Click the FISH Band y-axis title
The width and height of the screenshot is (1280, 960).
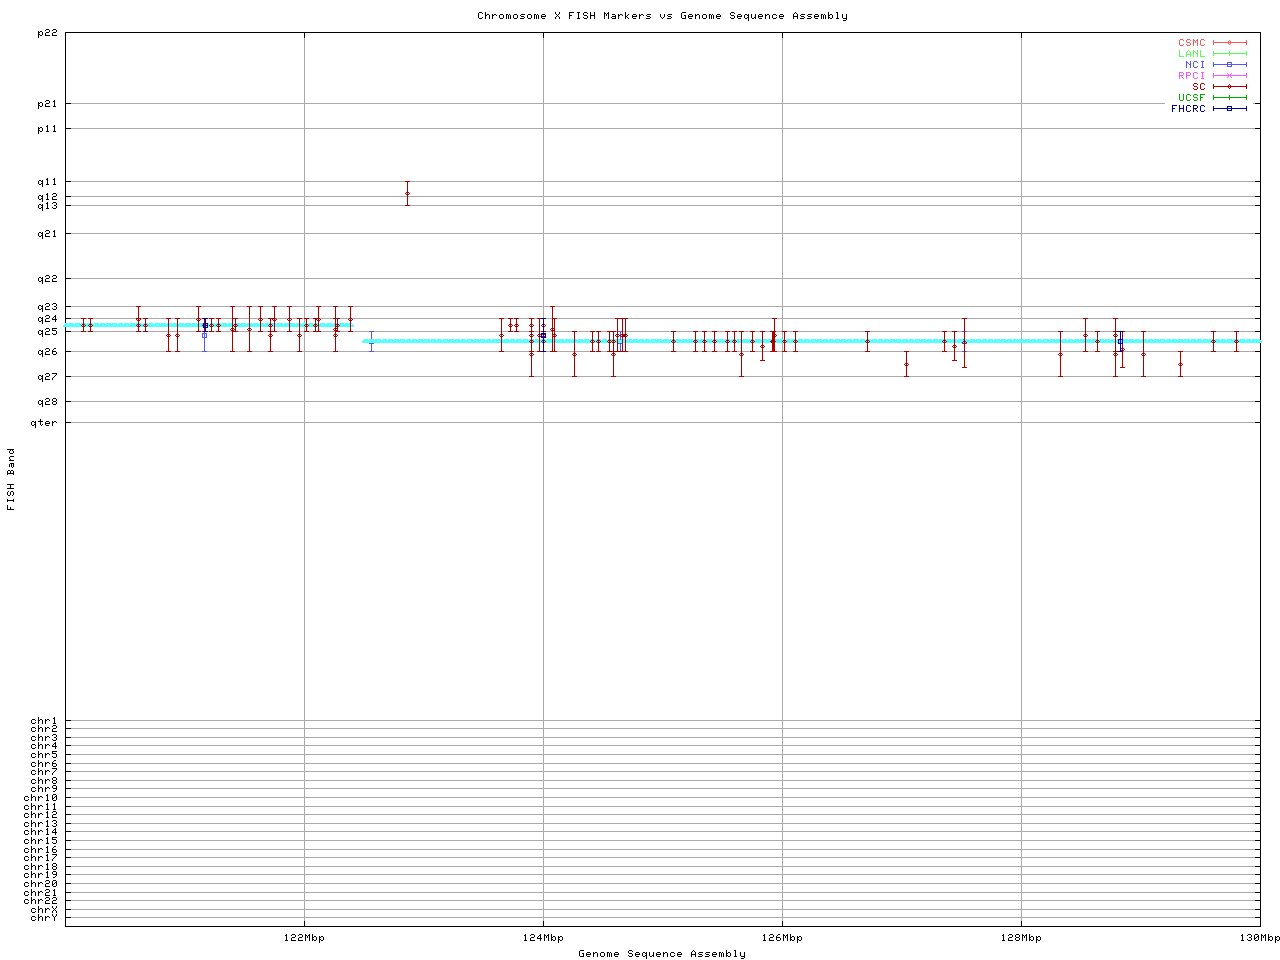11,479
